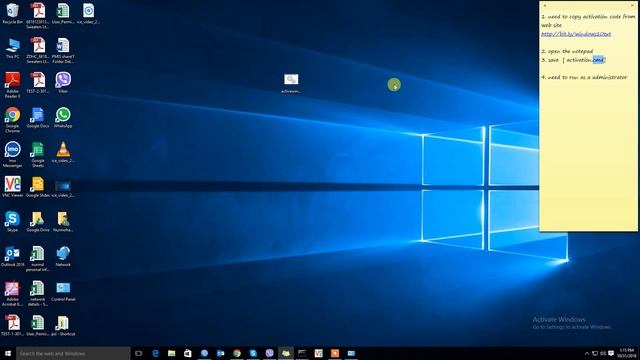Select the activation file icon on desktop
This screenshot has height=360, width=640.
291,83
